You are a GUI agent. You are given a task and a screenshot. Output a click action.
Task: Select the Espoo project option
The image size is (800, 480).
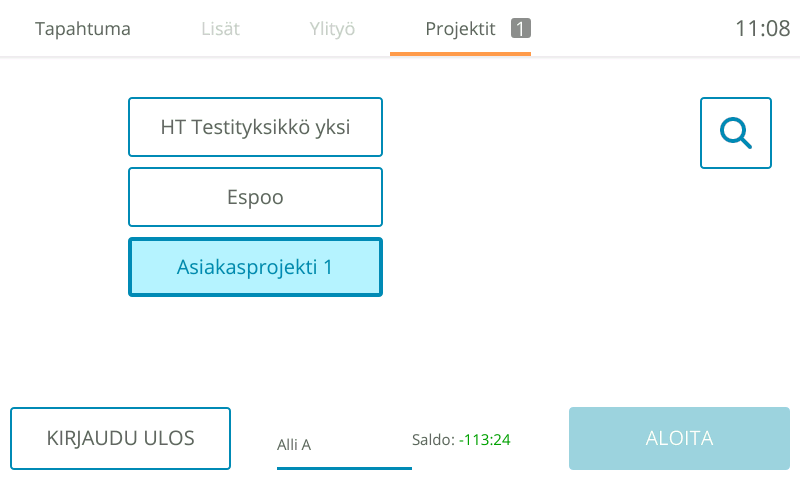pyautogui.click(x=255, y=197)
